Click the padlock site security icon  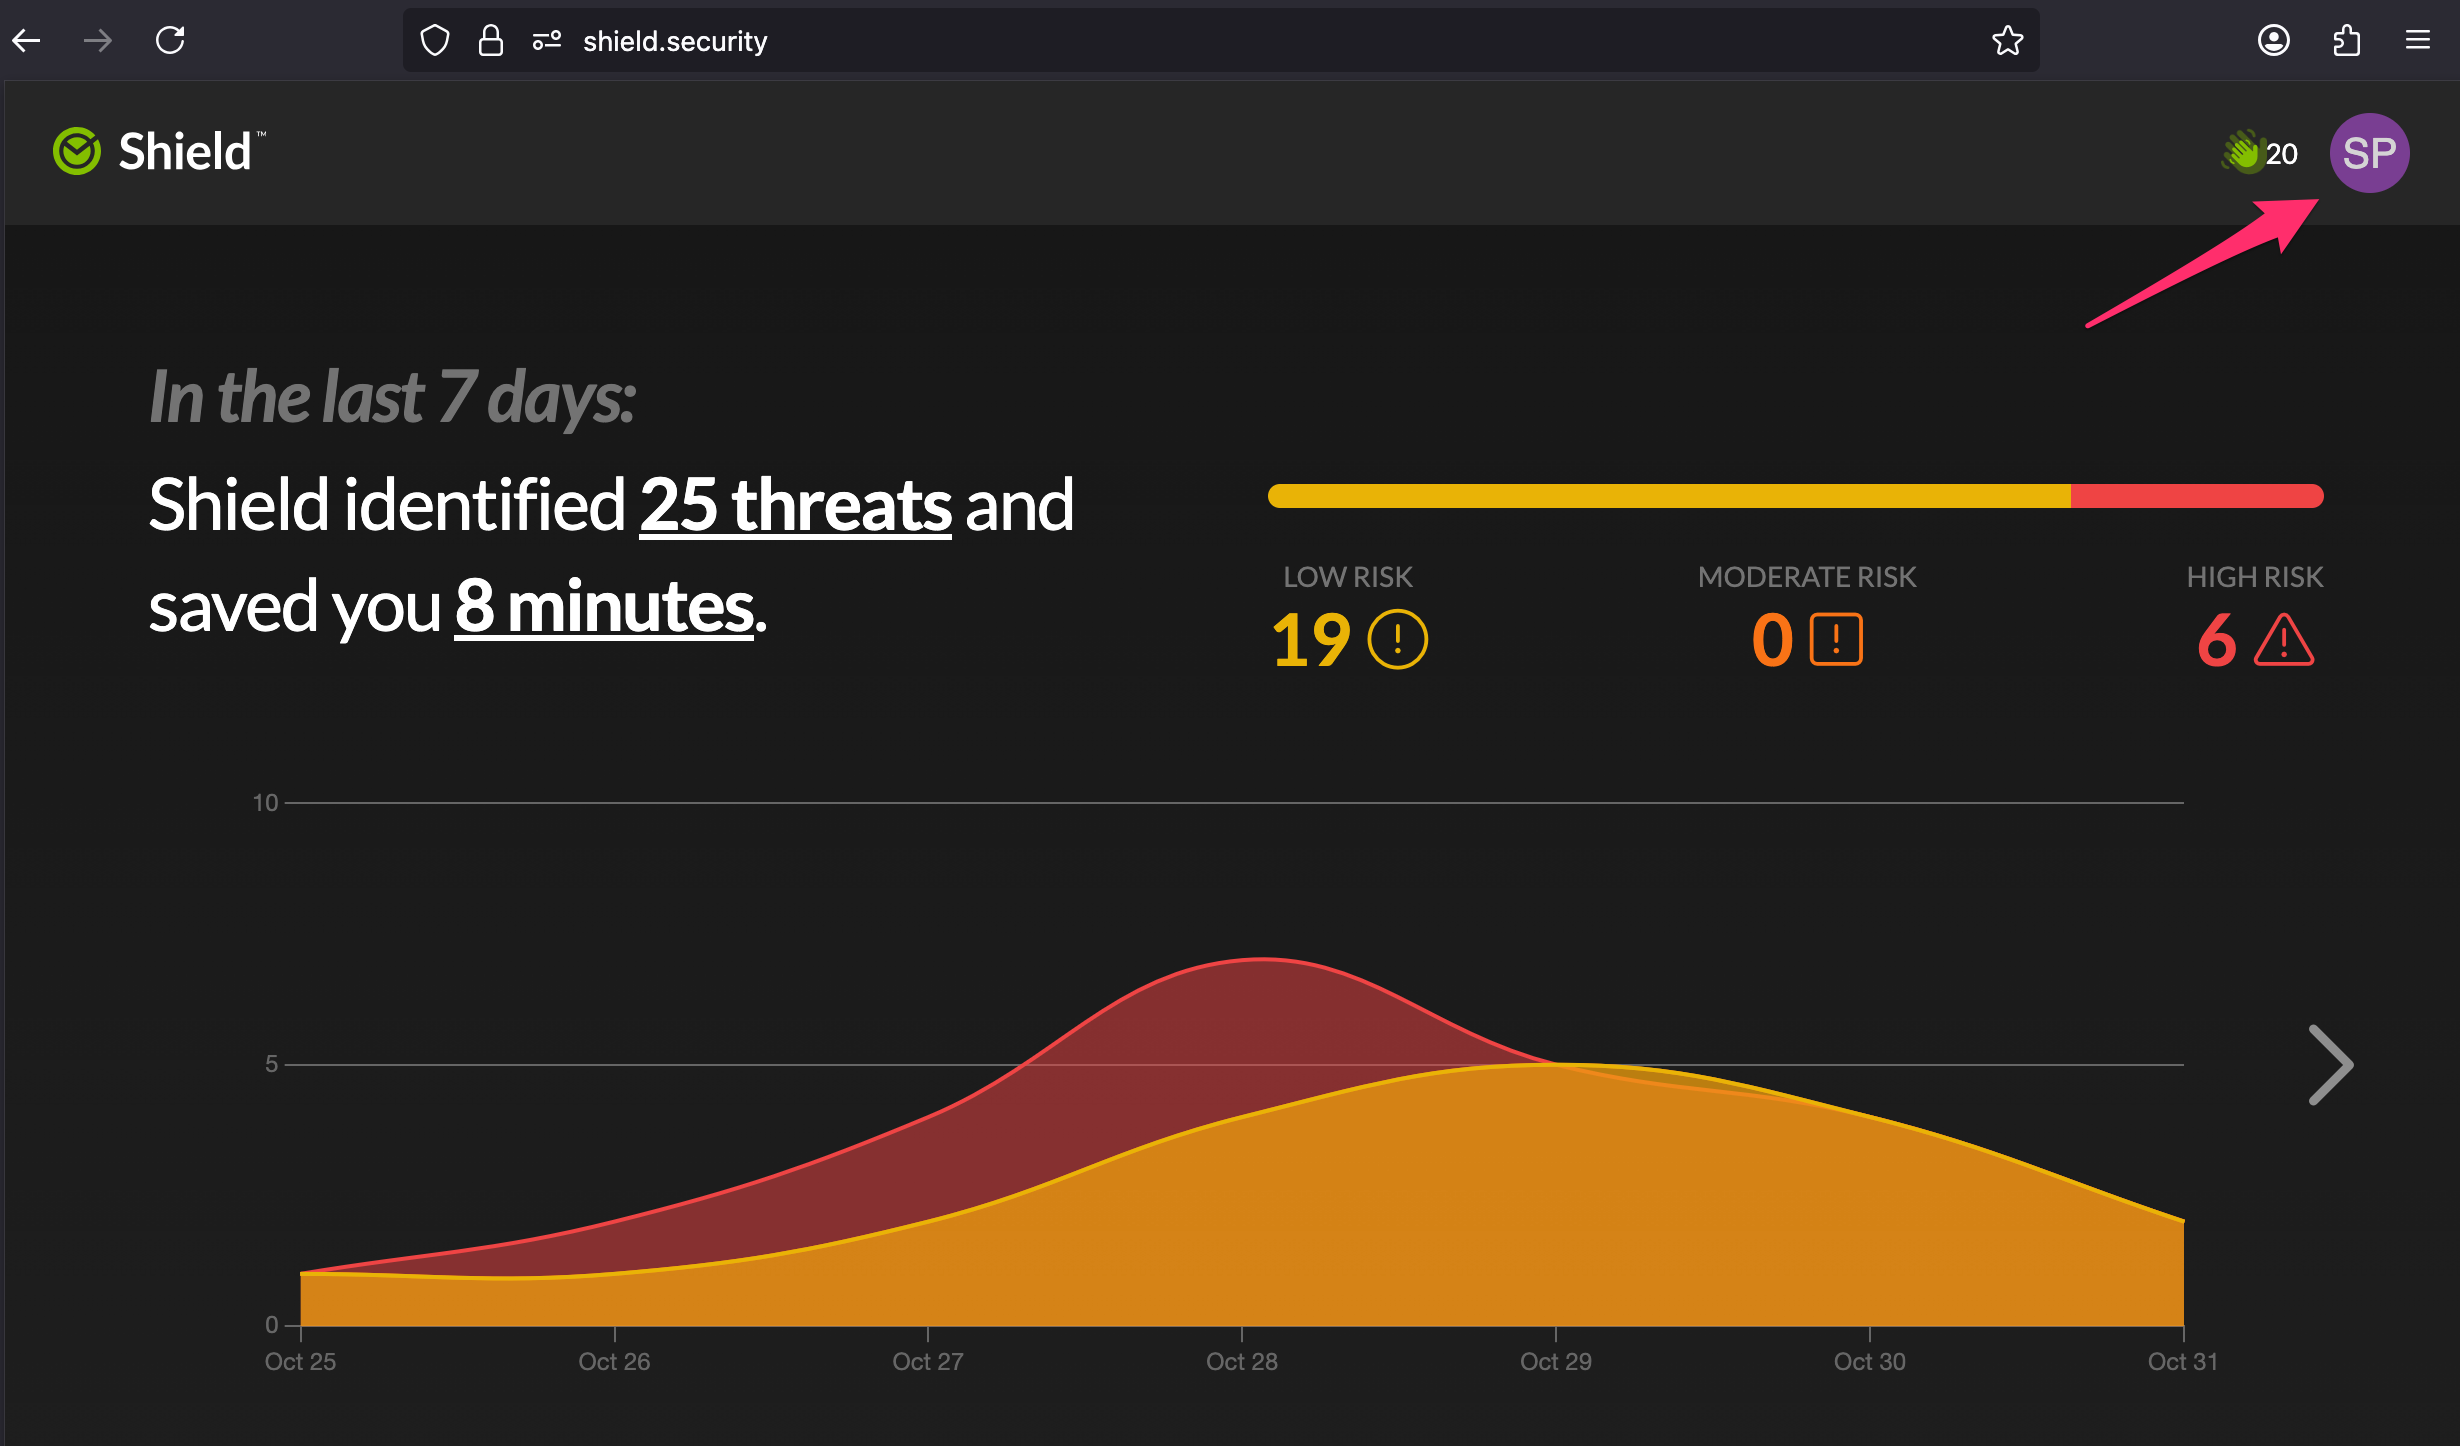click(490, 41)
